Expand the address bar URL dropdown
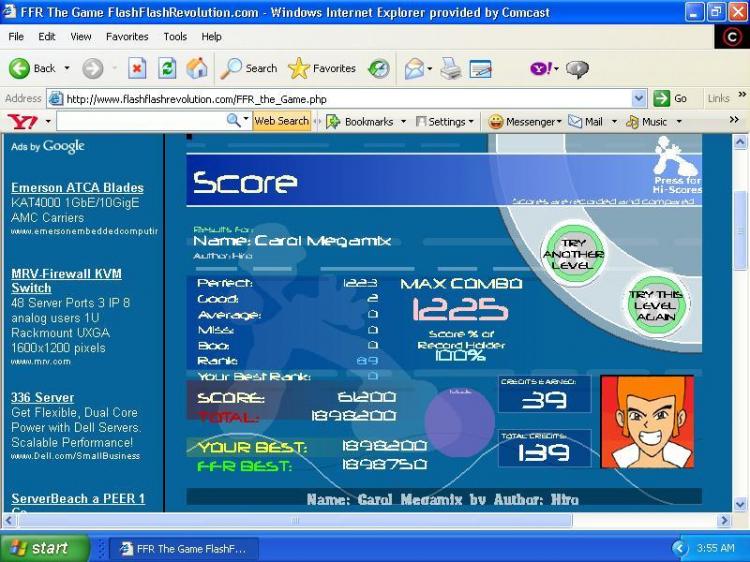The height and width of the screenshot is (562, 750). tap(638, 99)
